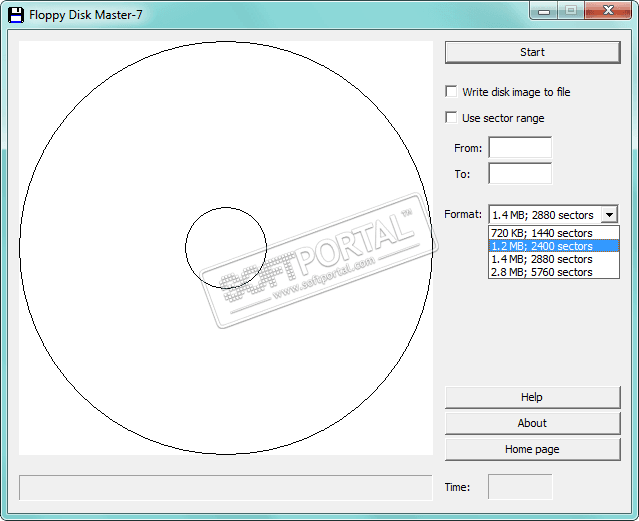Choose 1.4 MB; 2880 sectors in list

click(x=554, y=259)
